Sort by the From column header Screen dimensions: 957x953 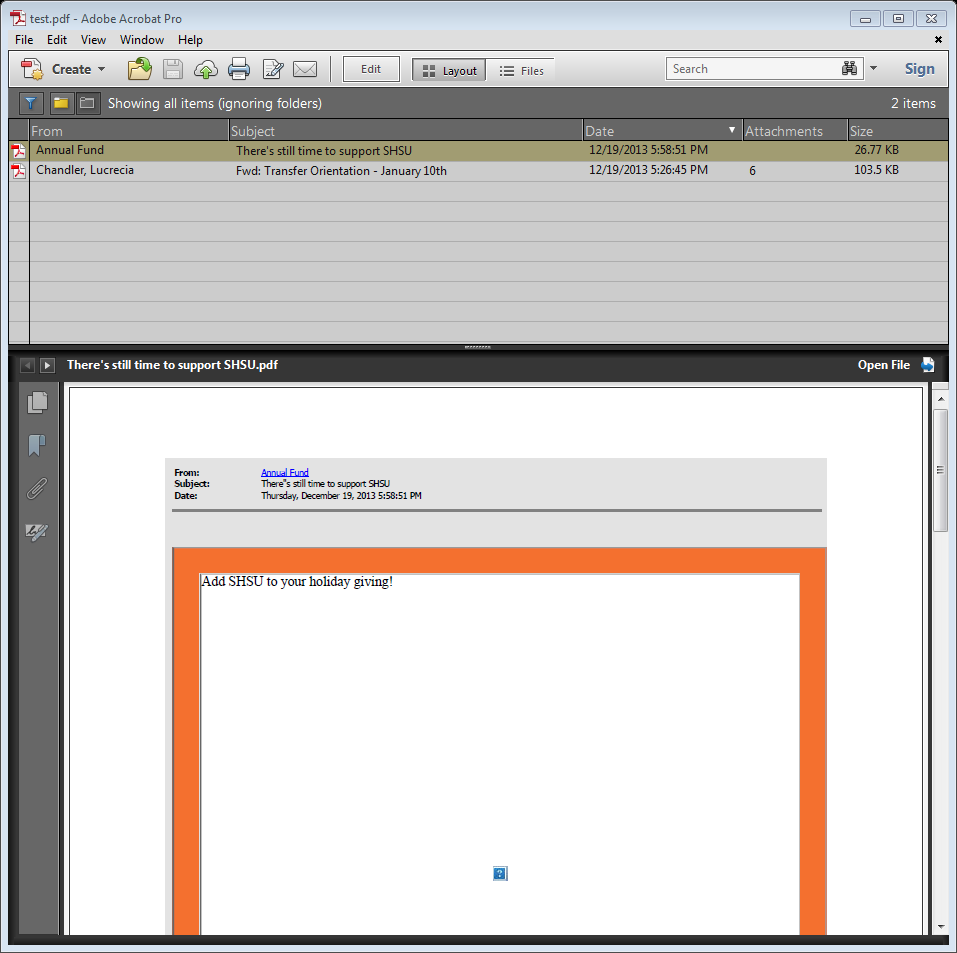[x=129, y=131]
